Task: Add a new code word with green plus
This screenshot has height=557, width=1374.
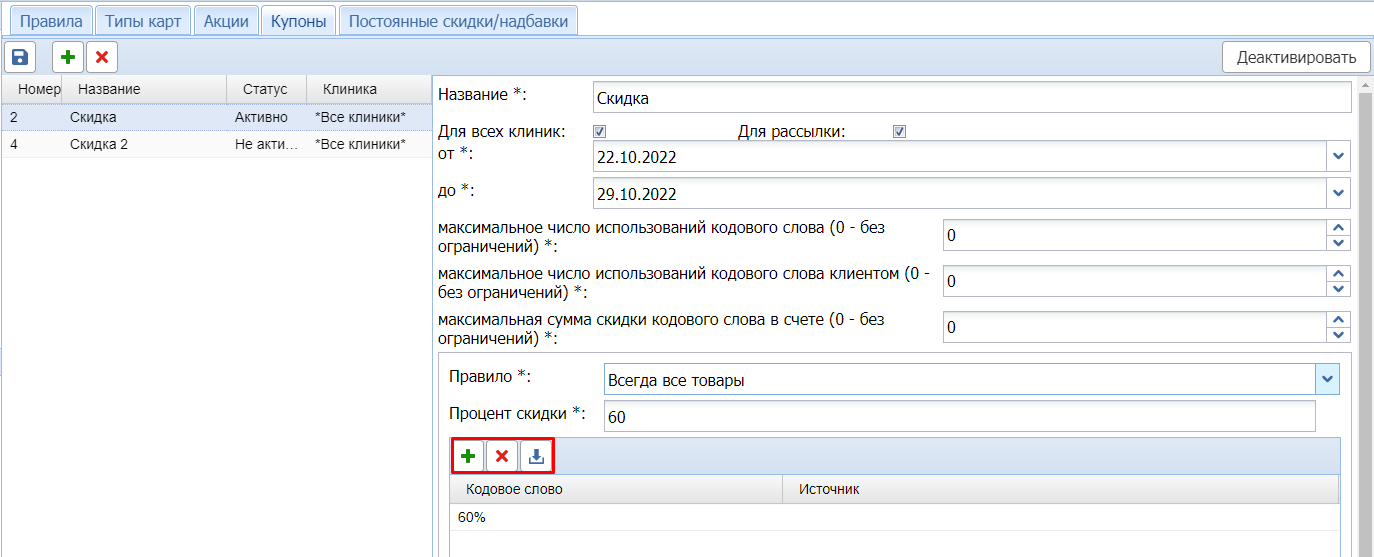Action: [468, 457]
